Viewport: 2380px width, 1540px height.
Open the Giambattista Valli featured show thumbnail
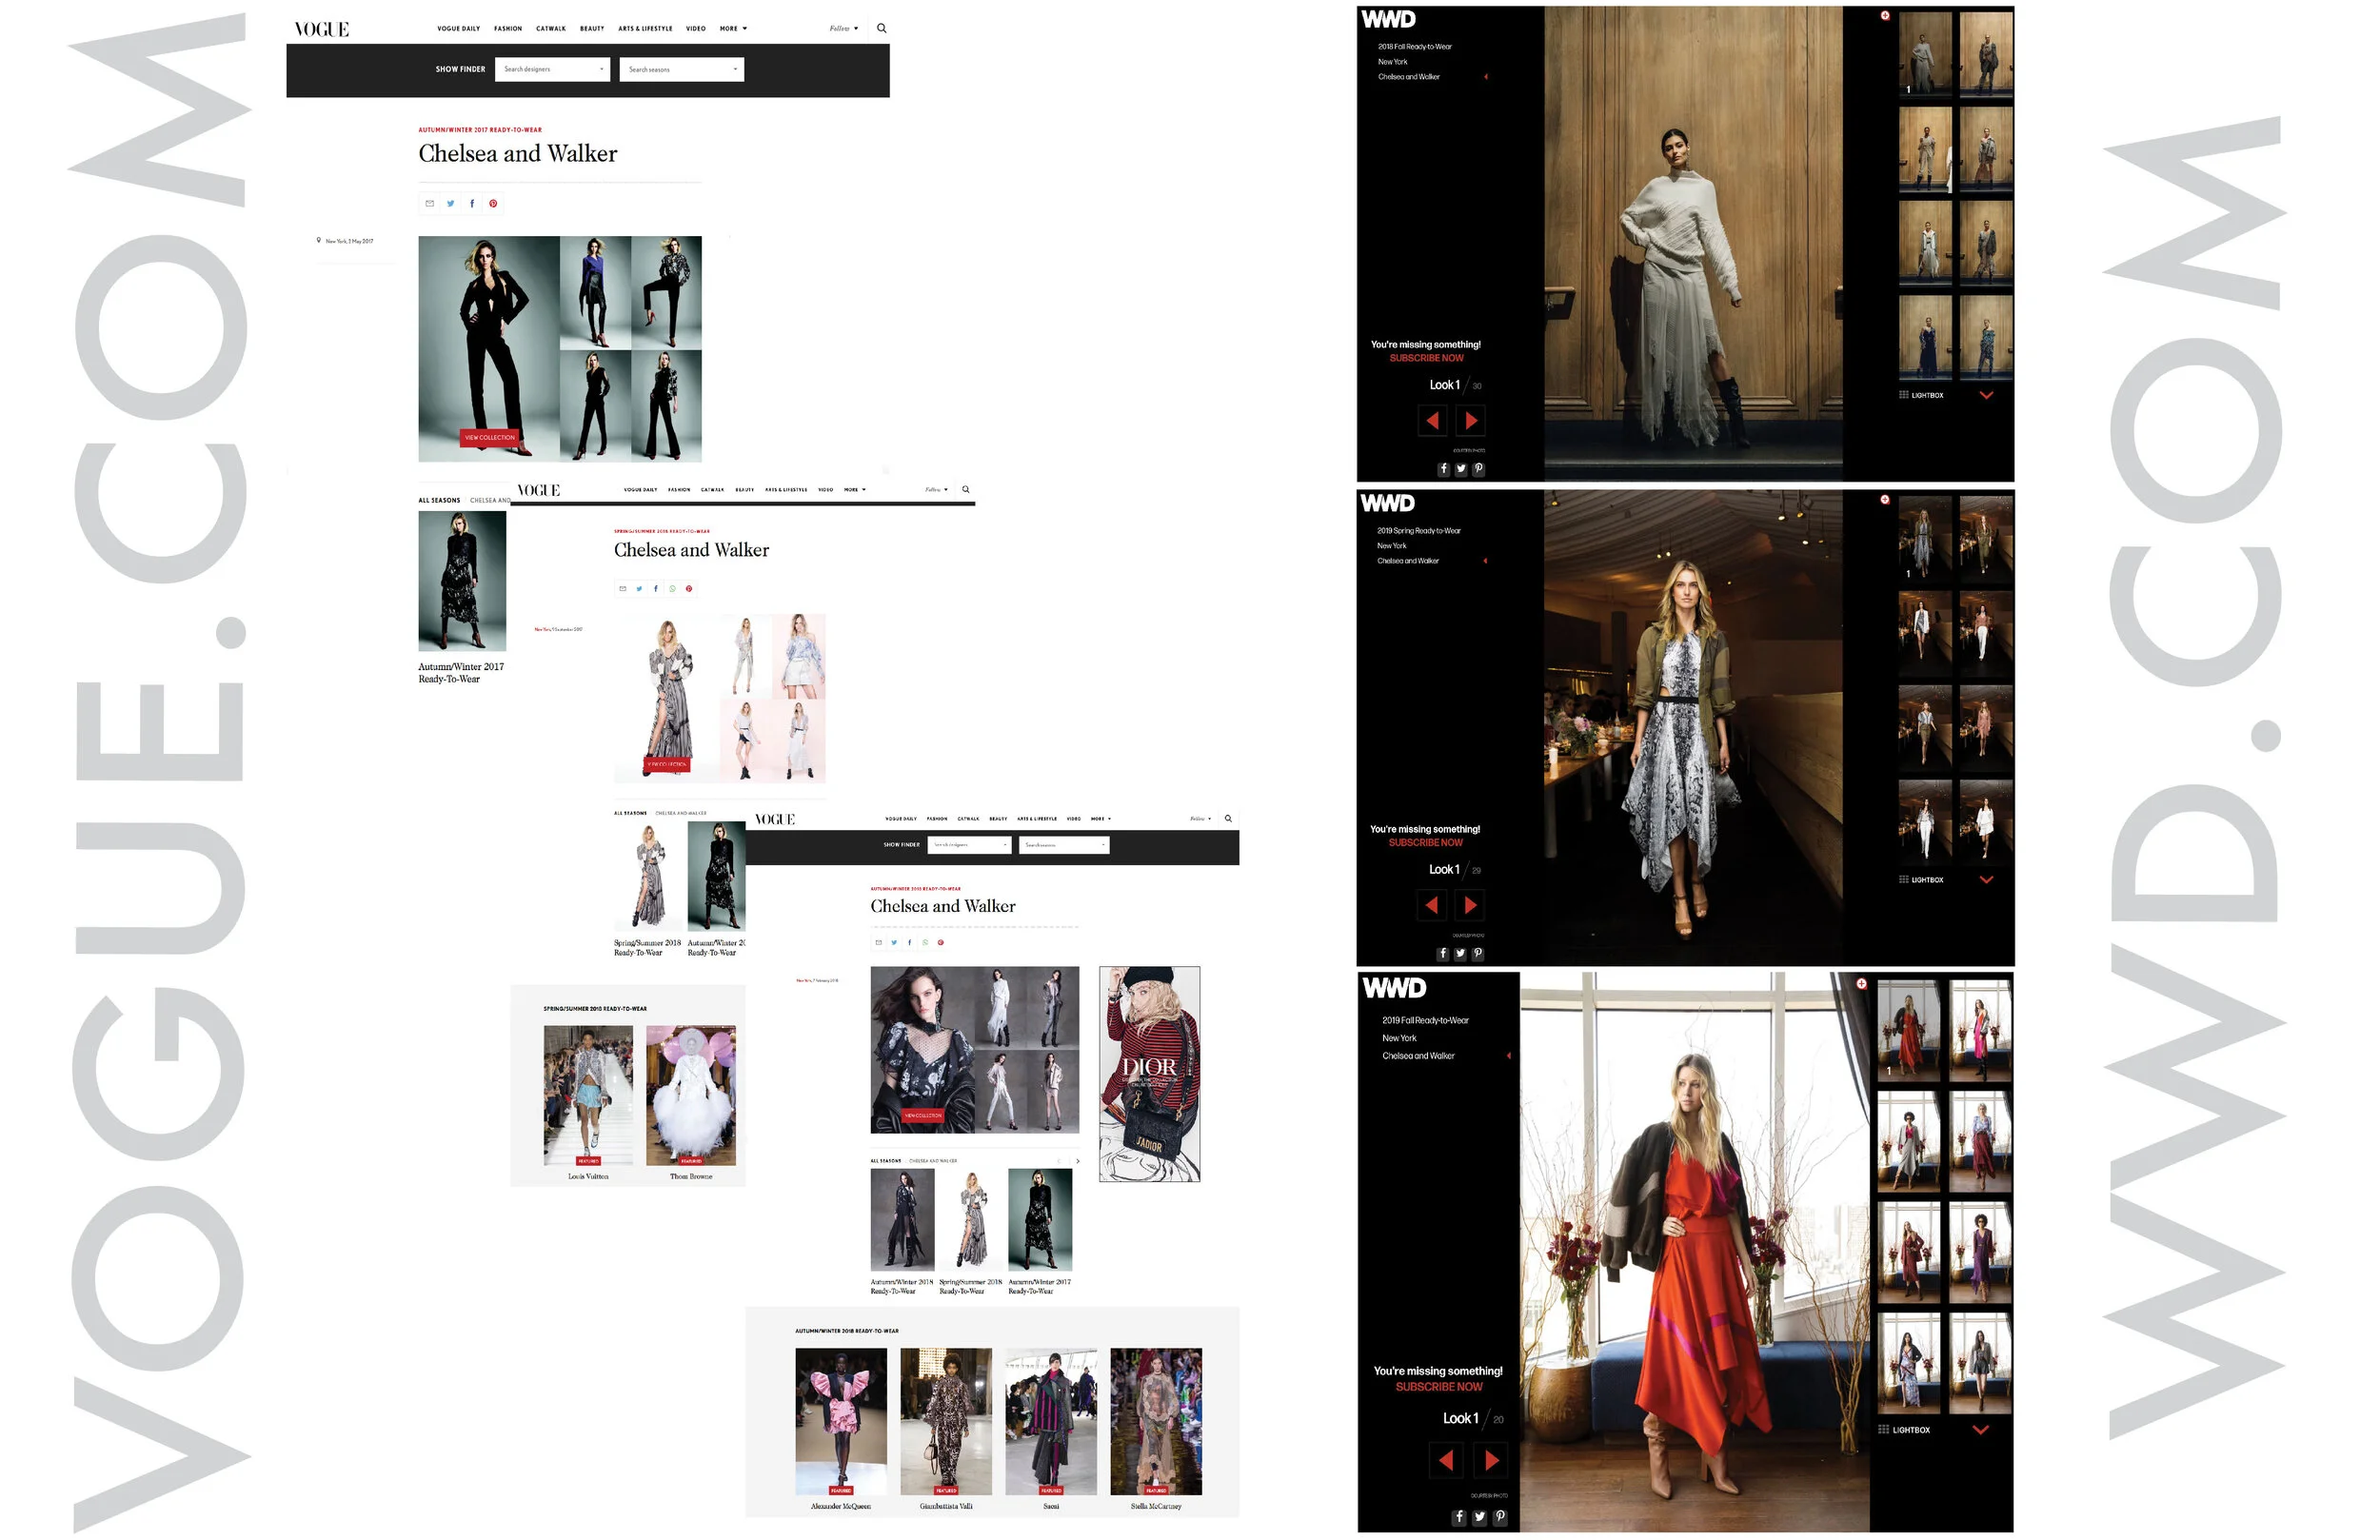coord(946,1421)
